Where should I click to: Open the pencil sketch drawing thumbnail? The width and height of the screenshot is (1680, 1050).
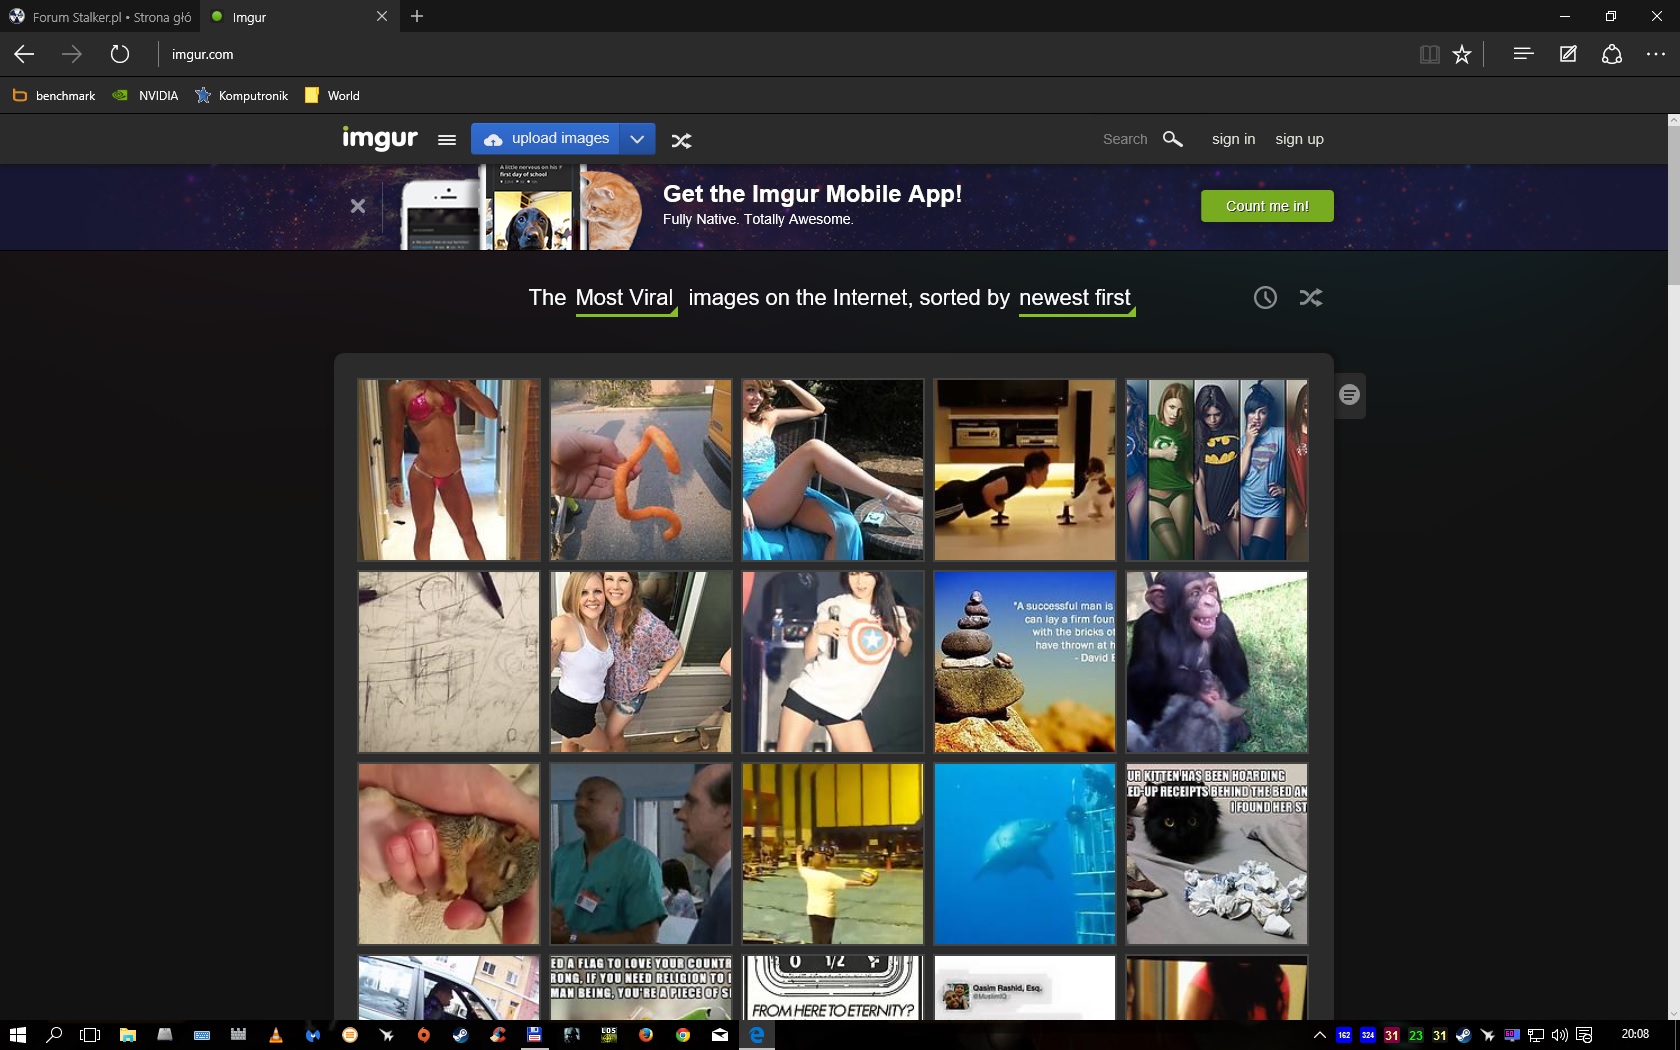coord(449,662)
